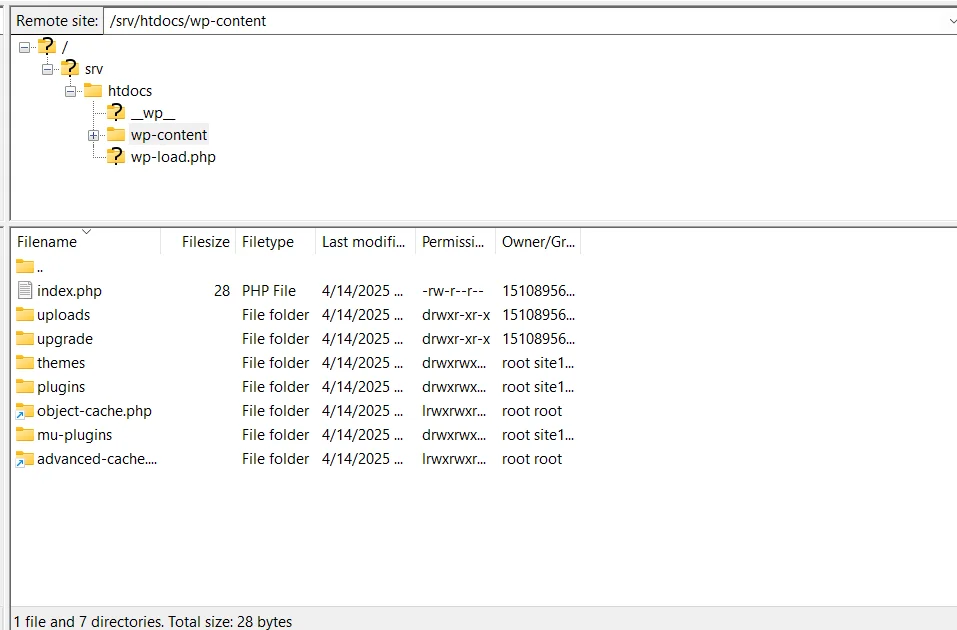Click the themes folder icon in list
The width and height of the screenshot is (957, 630).
(x=25, y=363)
